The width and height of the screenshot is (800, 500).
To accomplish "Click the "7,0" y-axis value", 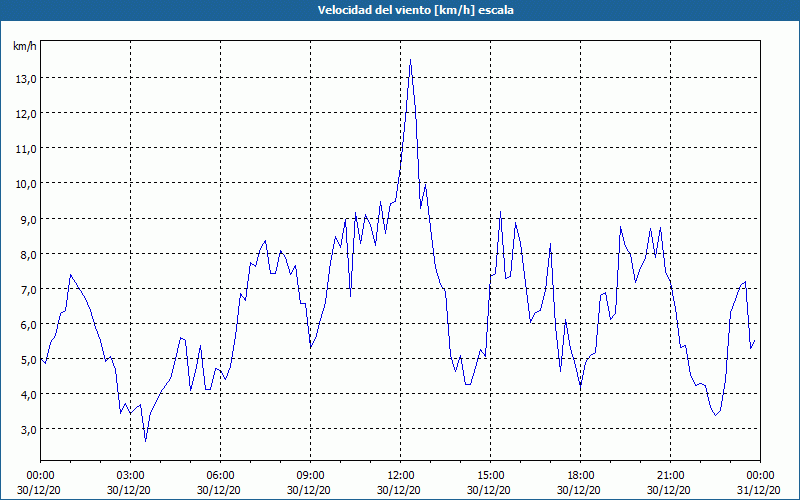I will click(x=28, y=289).
